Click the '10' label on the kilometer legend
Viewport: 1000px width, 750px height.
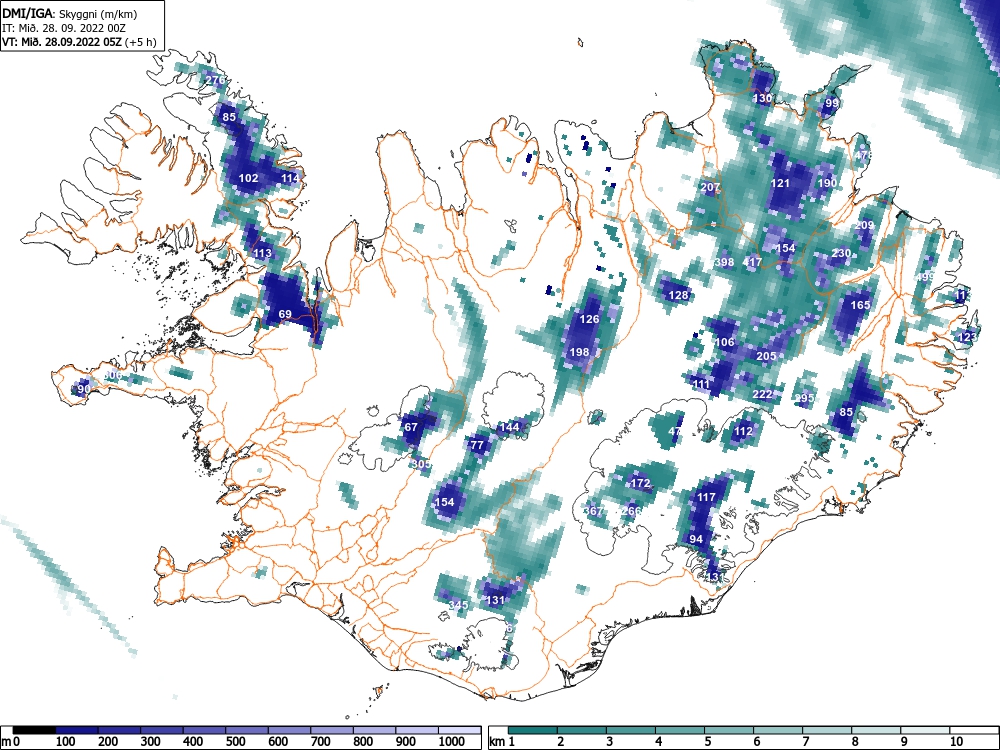(955, 741)
